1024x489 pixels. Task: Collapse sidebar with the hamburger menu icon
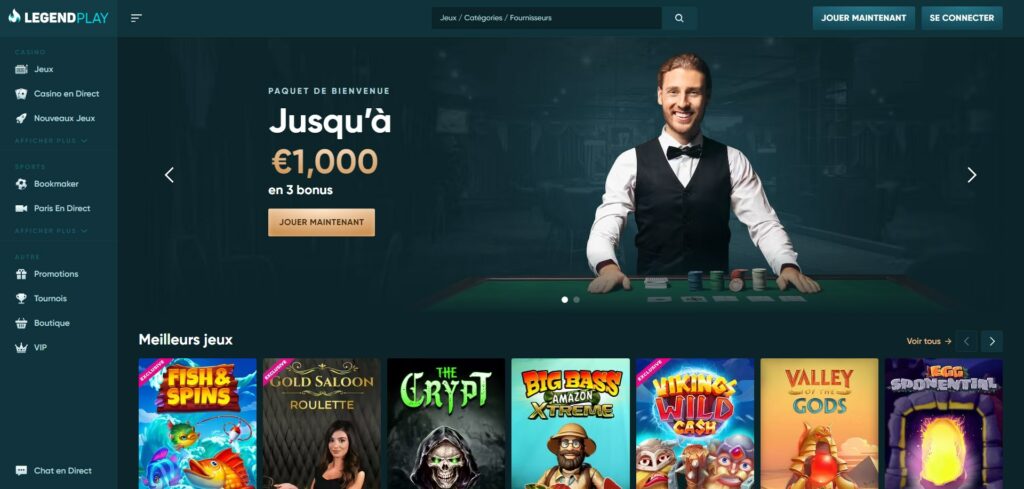coord(136,18)
